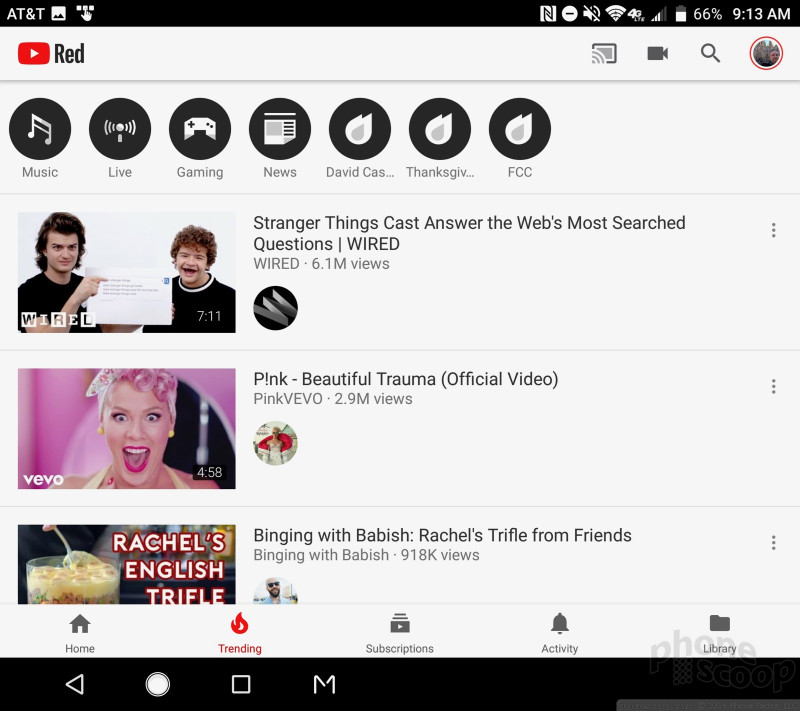
Task: Open the account profile avatar
Action: coord(766,53)
